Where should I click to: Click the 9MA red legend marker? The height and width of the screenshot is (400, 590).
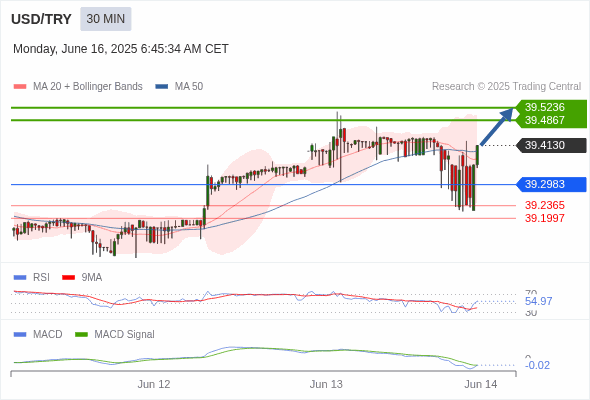[68, 278]
